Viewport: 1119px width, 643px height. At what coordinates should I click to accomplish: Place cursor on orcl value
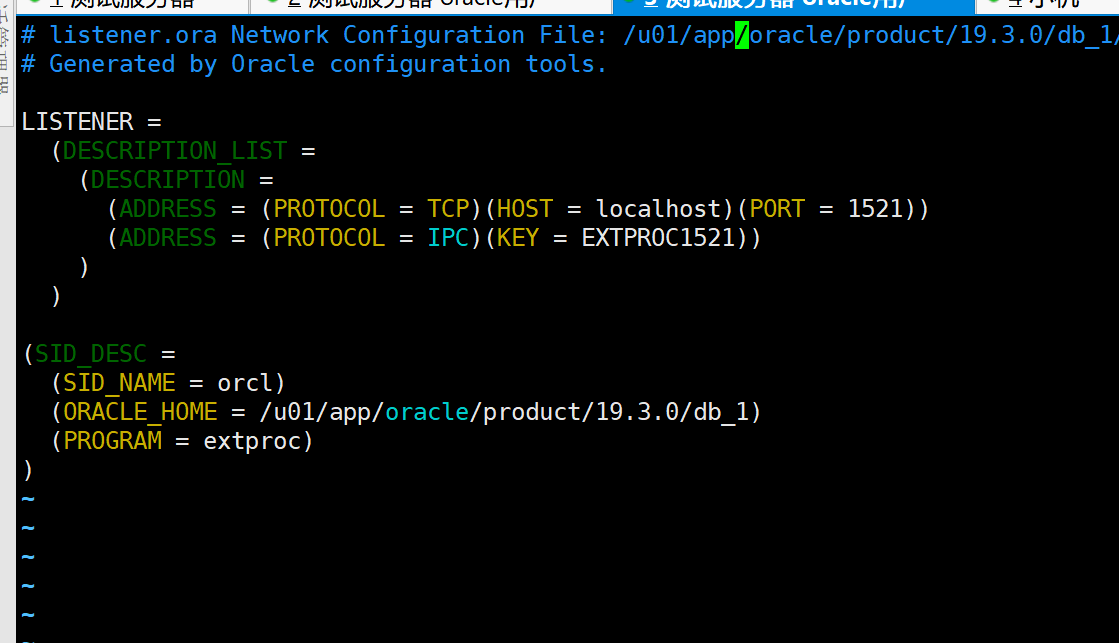245,383
